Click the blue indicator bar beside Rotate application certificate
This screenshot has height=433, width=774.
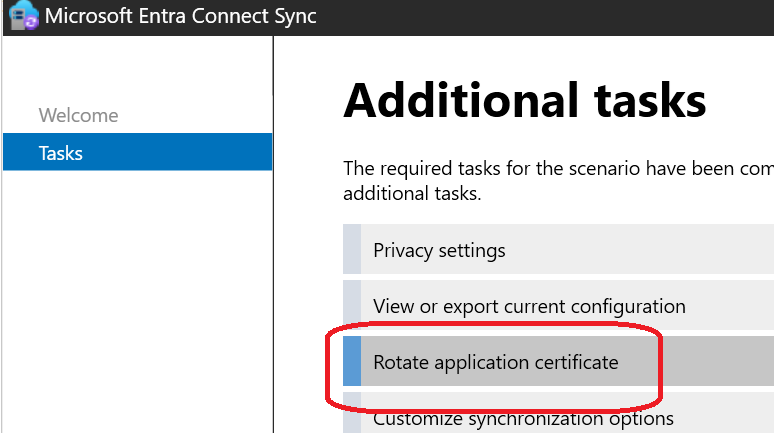click(x=352, y=361)
